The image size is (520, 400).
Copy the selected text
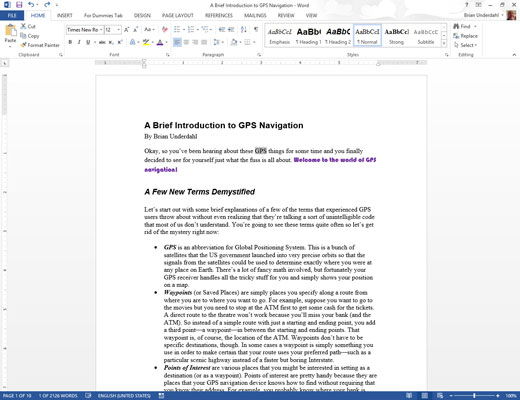coord(29,36)
